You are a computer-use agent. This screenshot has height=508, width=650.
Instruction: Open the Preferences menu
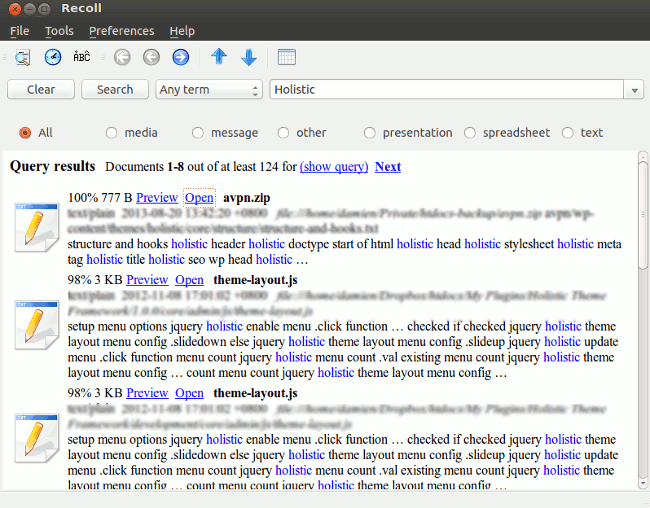coord(121,31)
